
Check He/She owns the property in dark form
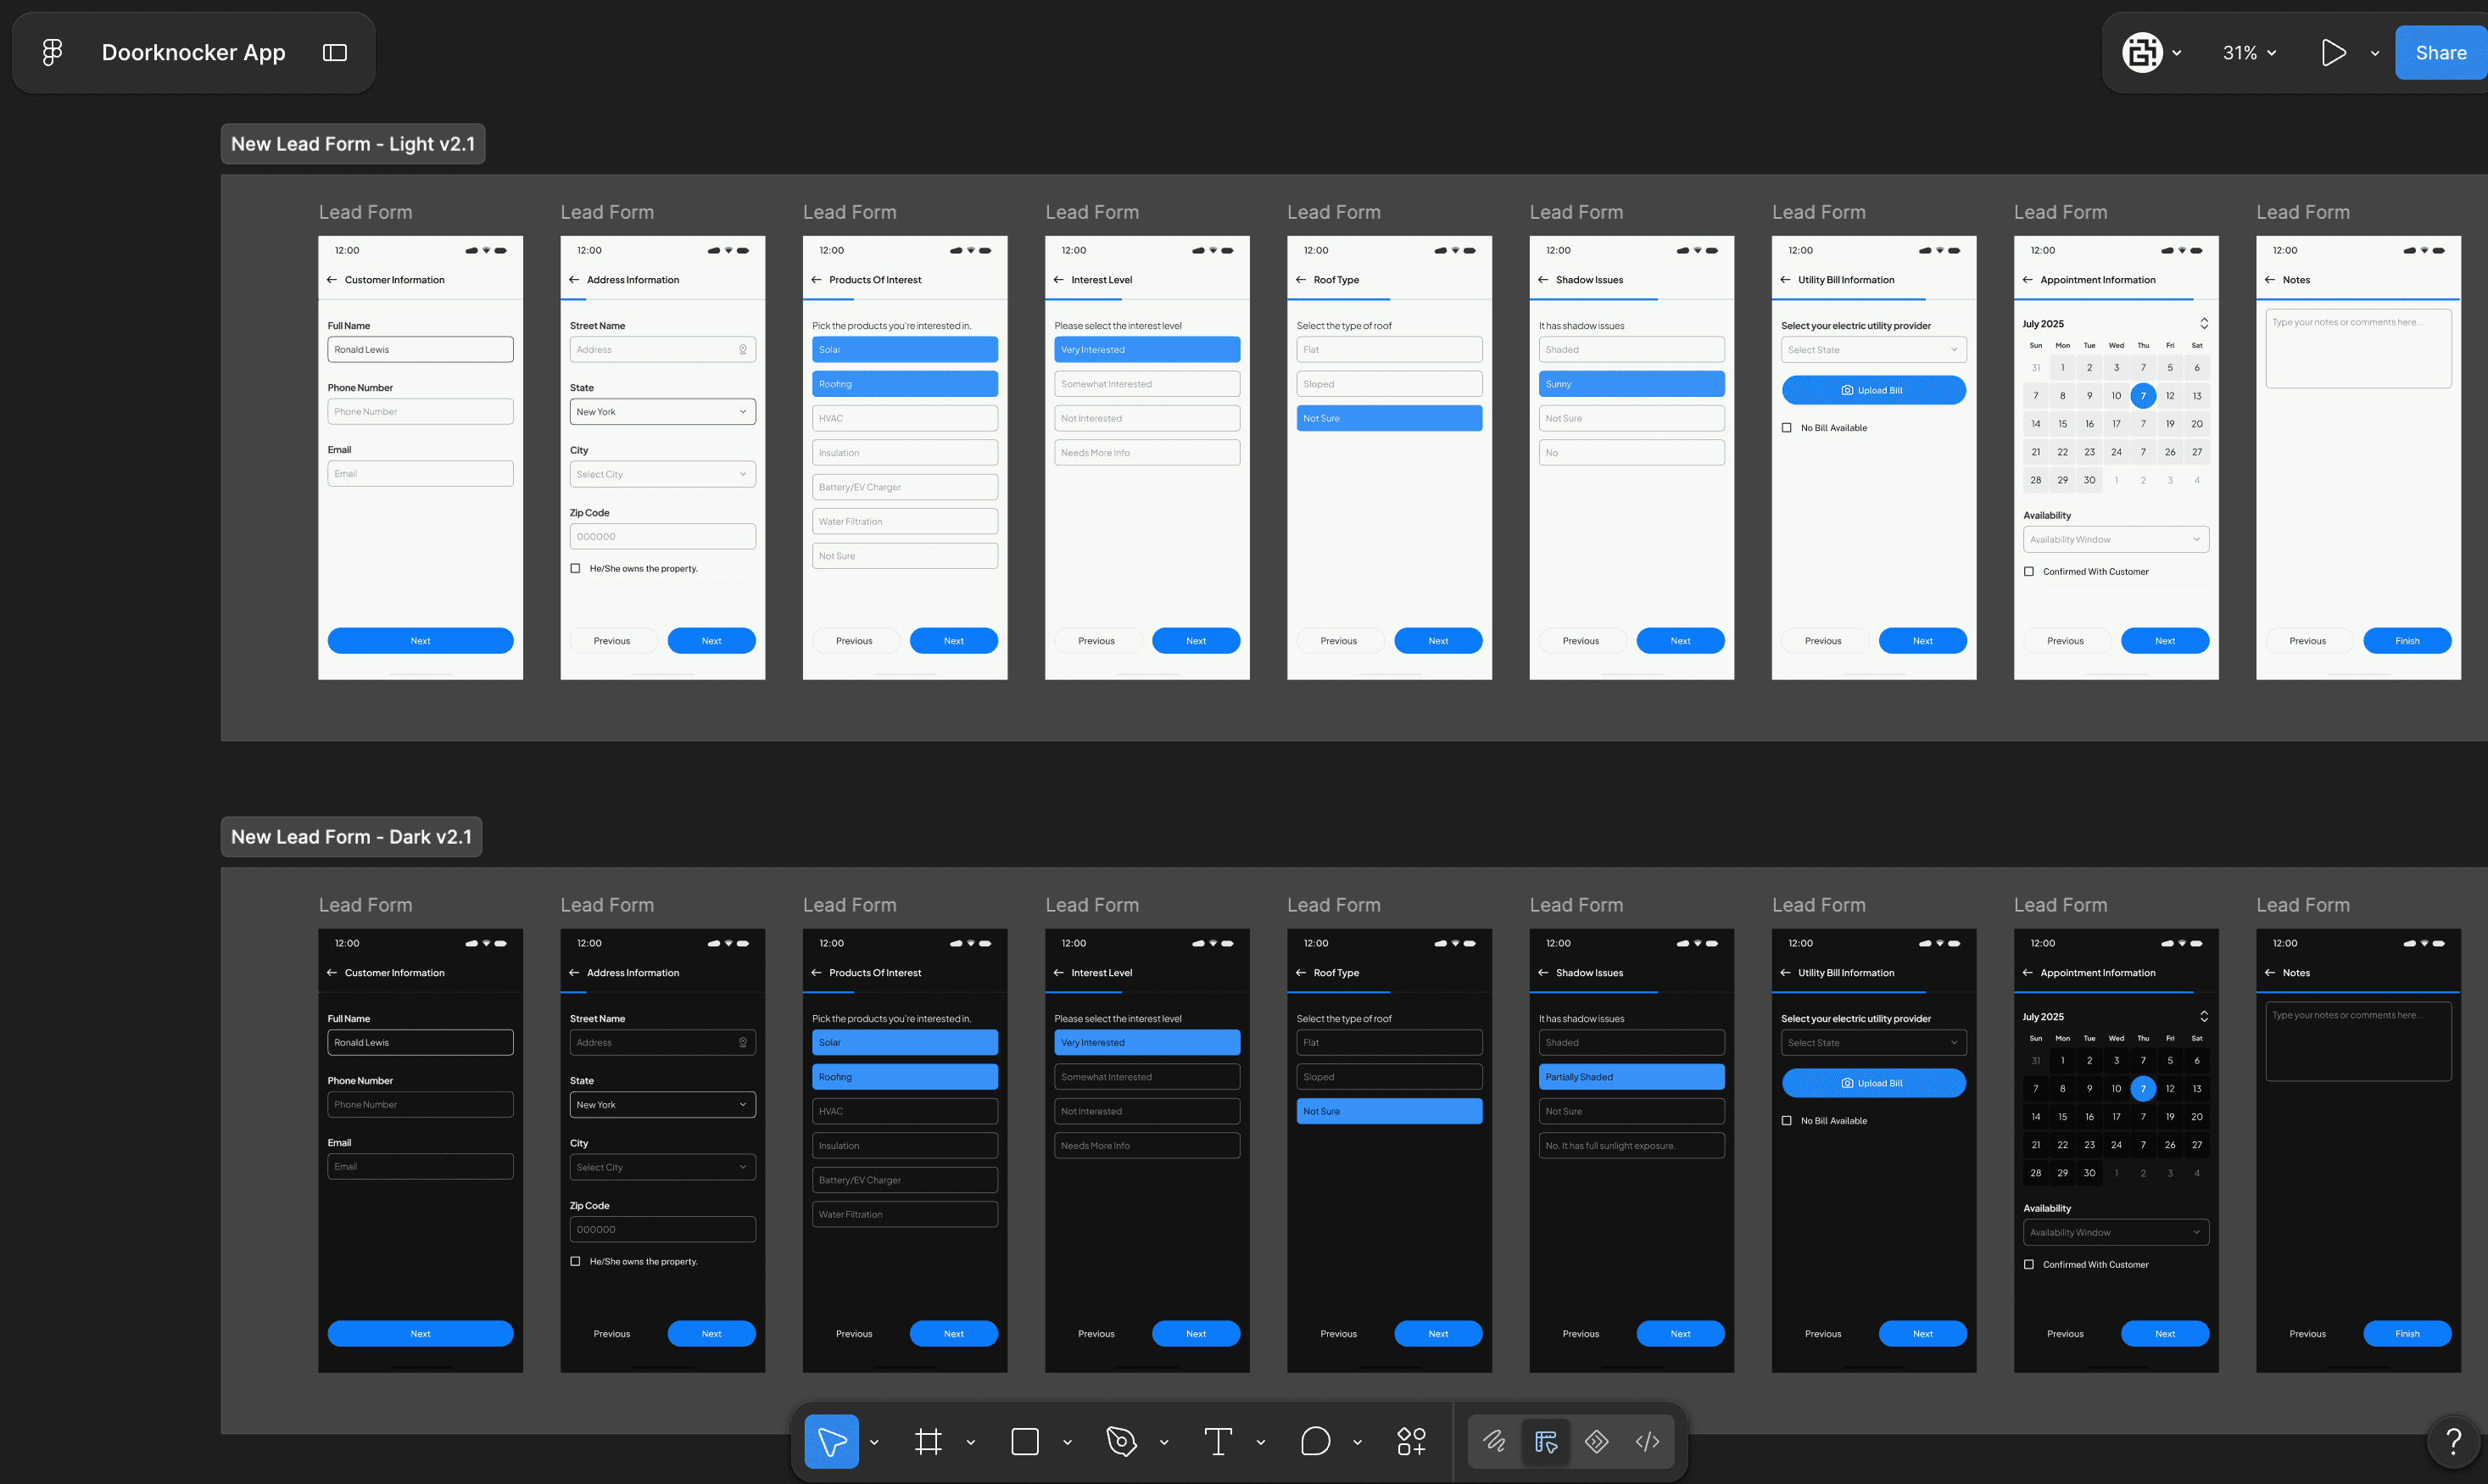click(x=575, y=1261)
